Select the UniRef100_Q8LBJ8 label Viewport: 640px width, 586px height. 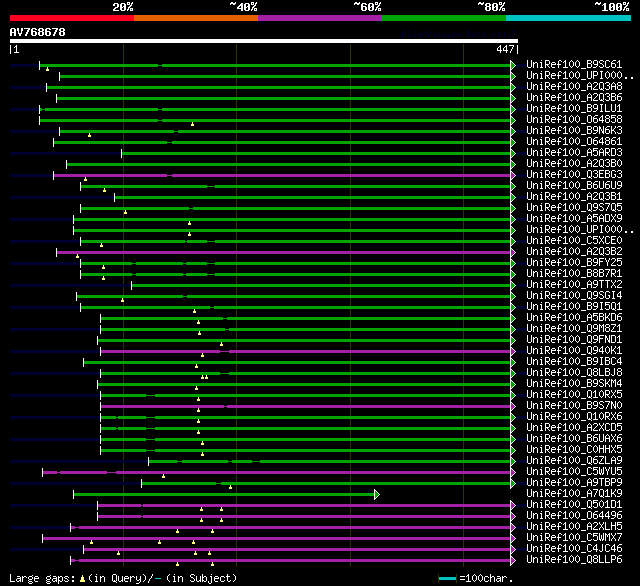(x=574, y=373)
